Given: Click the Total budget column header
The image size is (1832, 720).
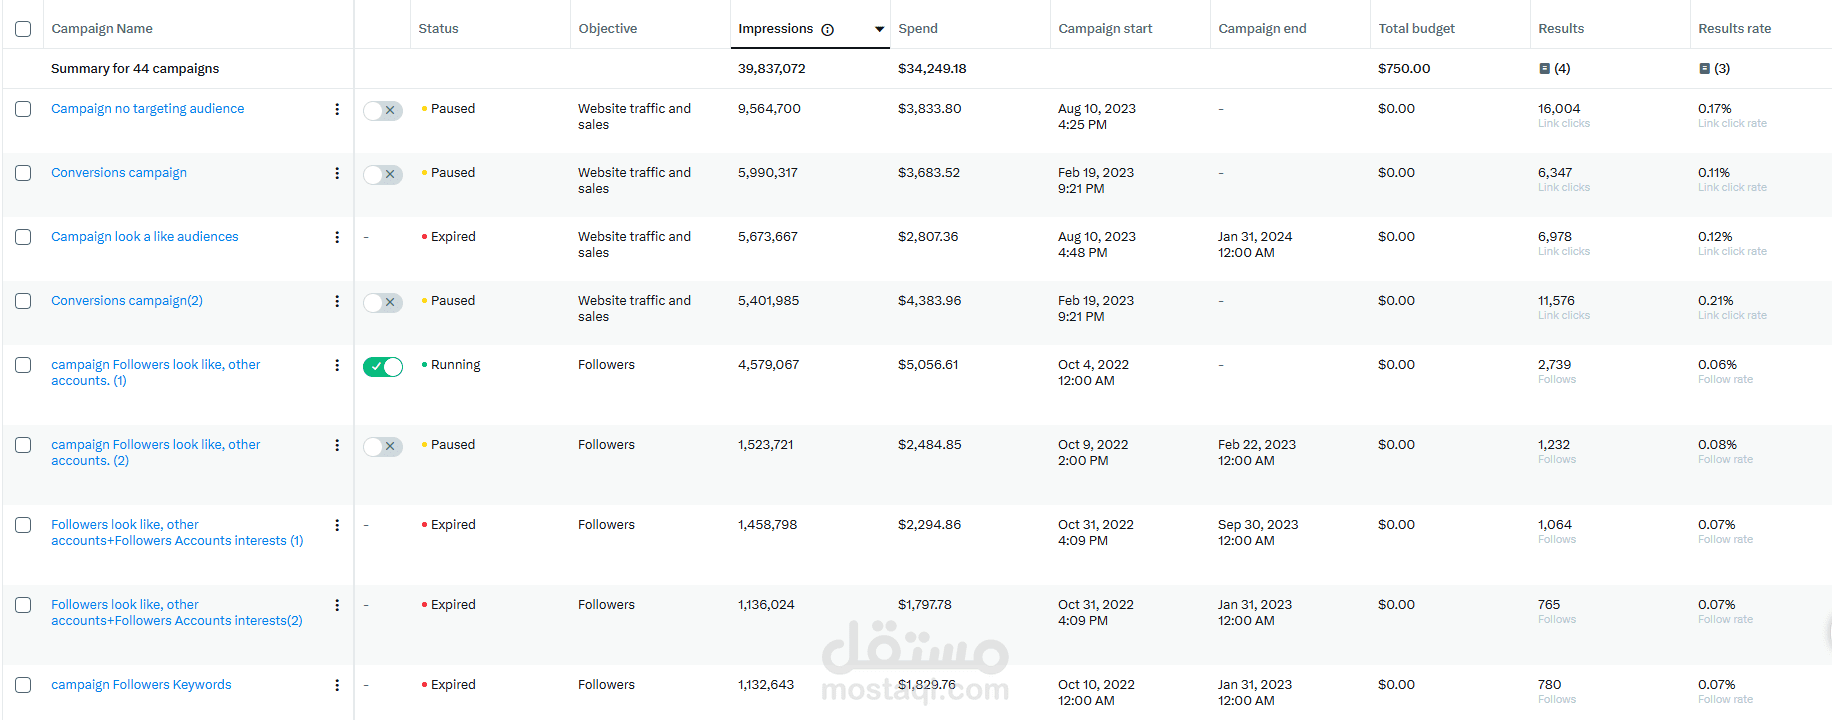Looking at the screenshot, I should tap(1417, 28).
